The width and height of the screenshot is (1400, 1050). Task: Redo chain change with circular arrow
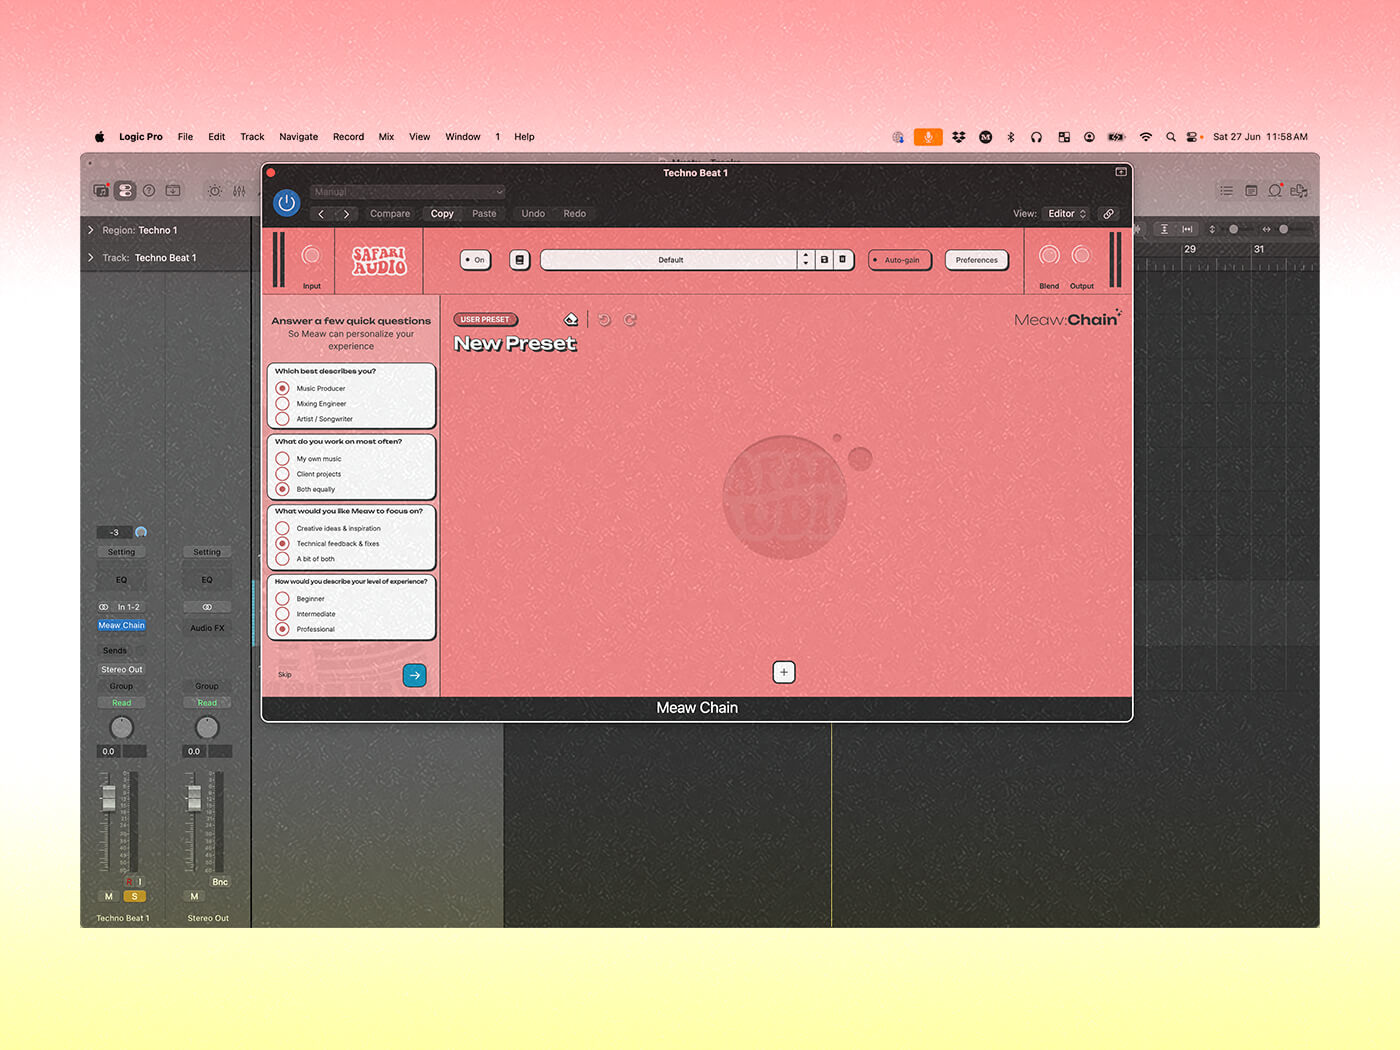point(630,320)
